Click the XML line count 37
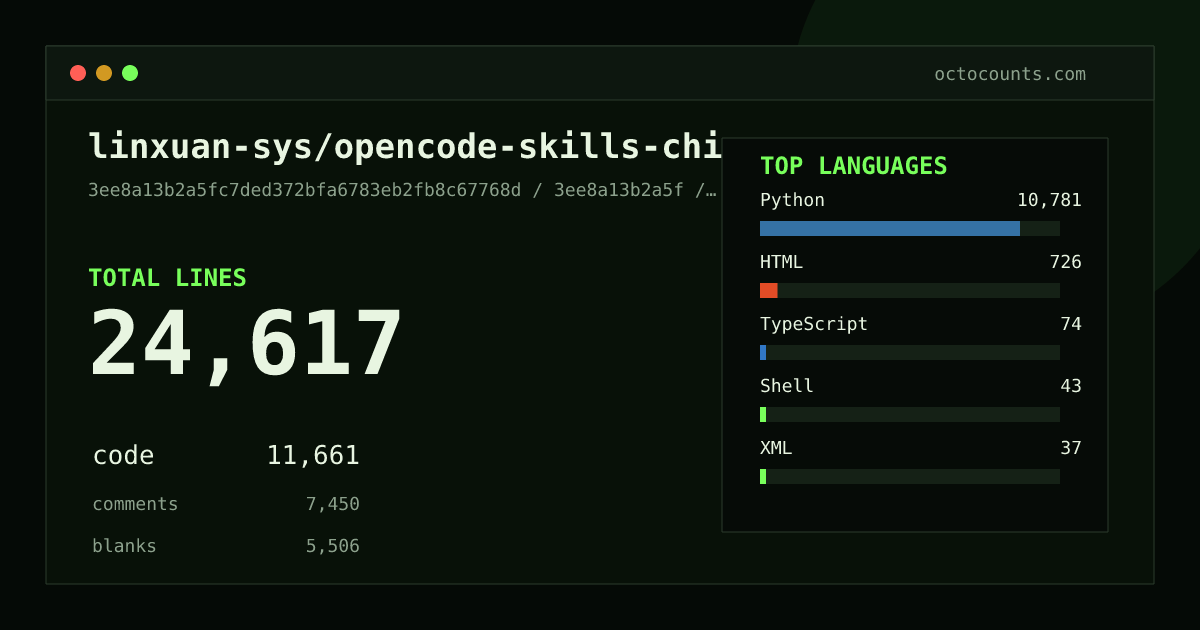The width and height of the screenshot is (1200, 630). 1071,448
